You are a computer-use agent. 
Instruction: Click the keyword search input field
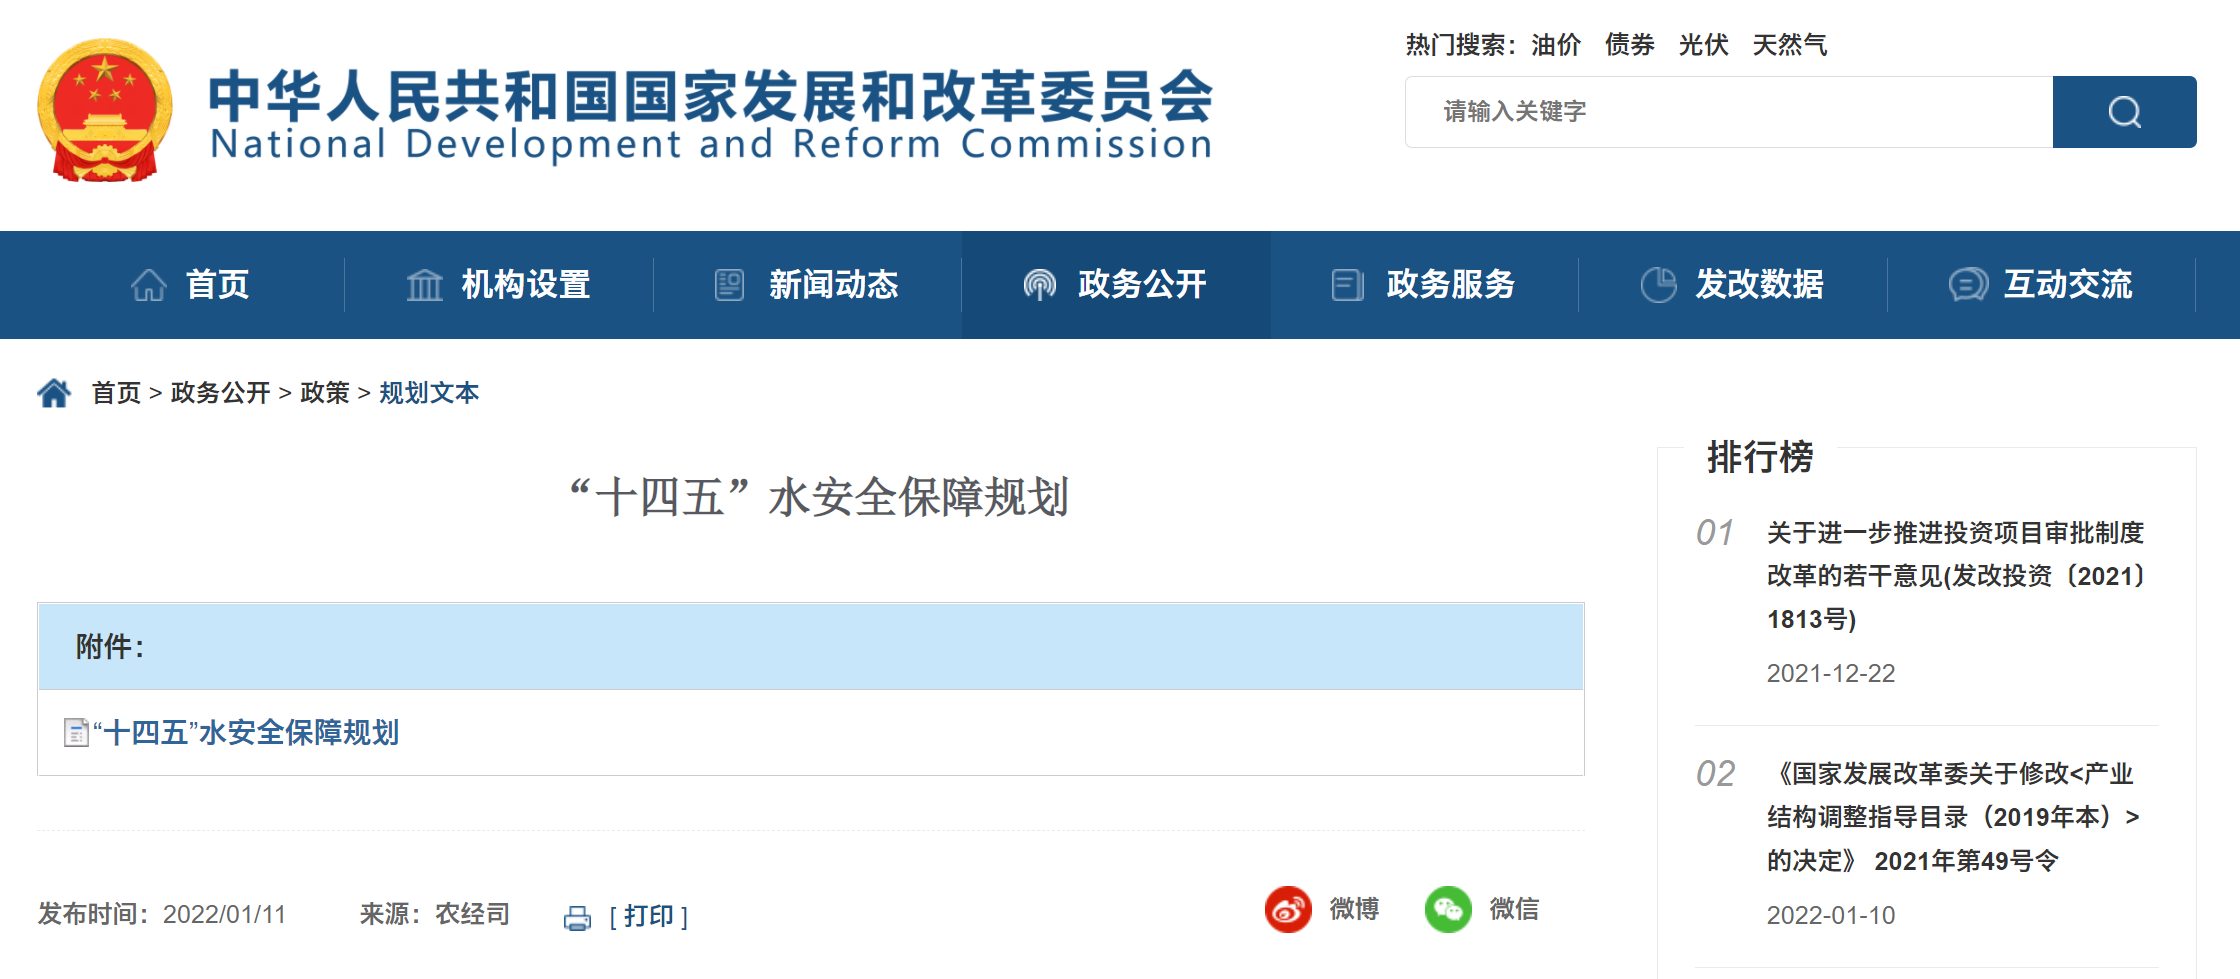1729,112
